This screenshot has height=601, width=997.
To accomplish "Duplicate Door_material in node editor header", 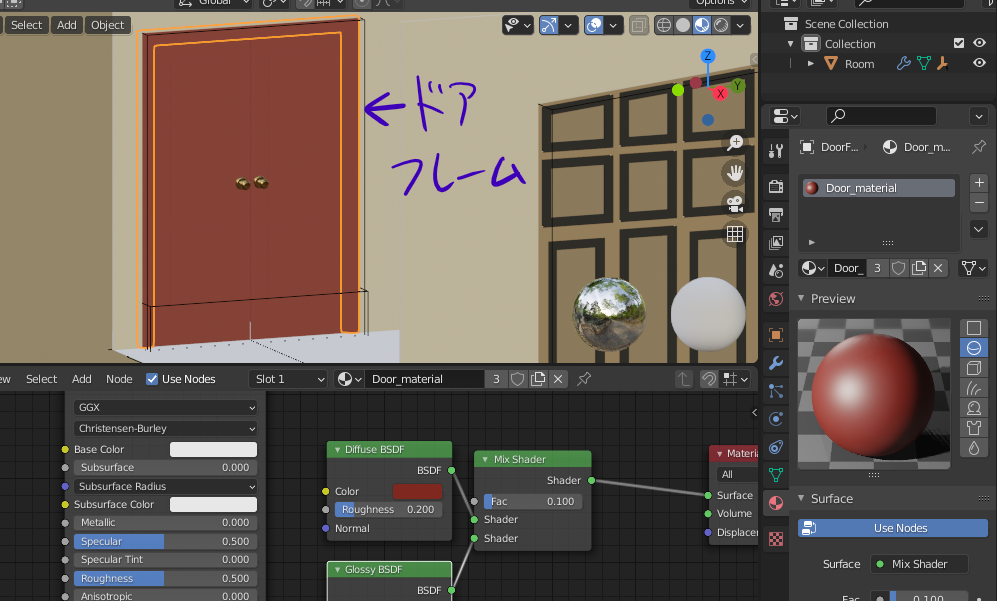I will point(538,379).
